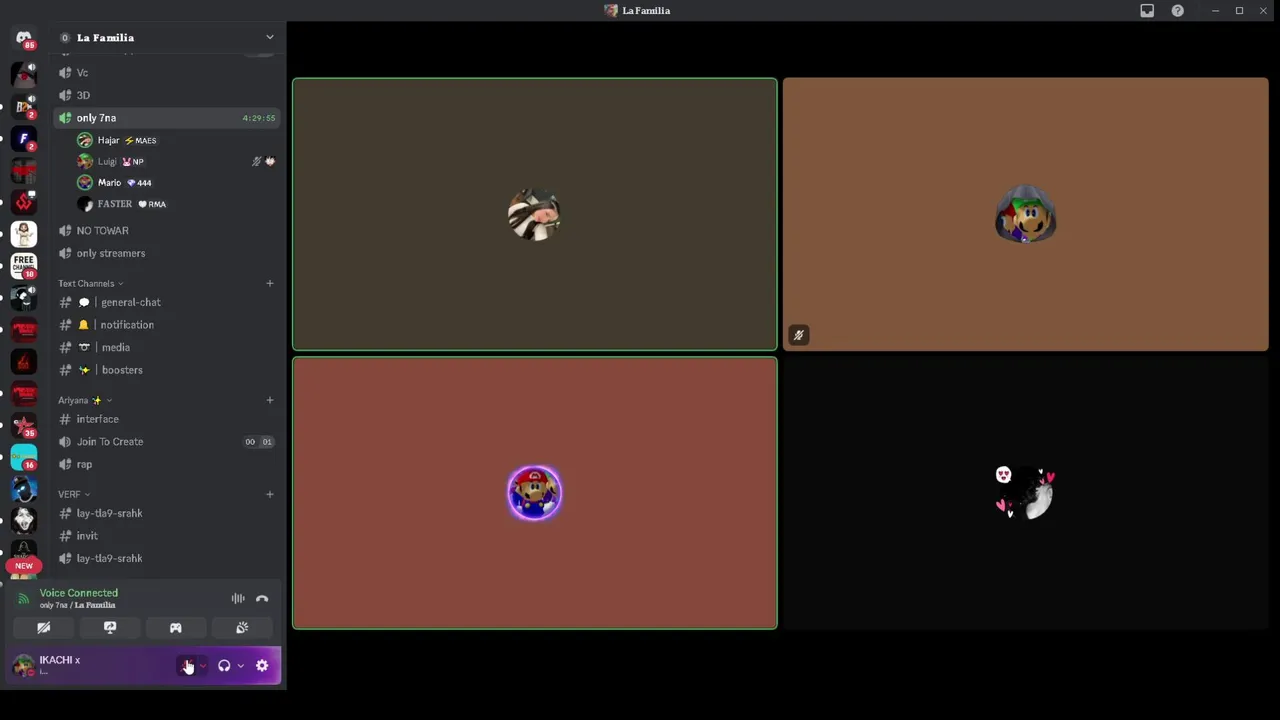Start an activity with controller icon
The height and width of the screenshot is (720, 1280).
(x=176, y=628)
